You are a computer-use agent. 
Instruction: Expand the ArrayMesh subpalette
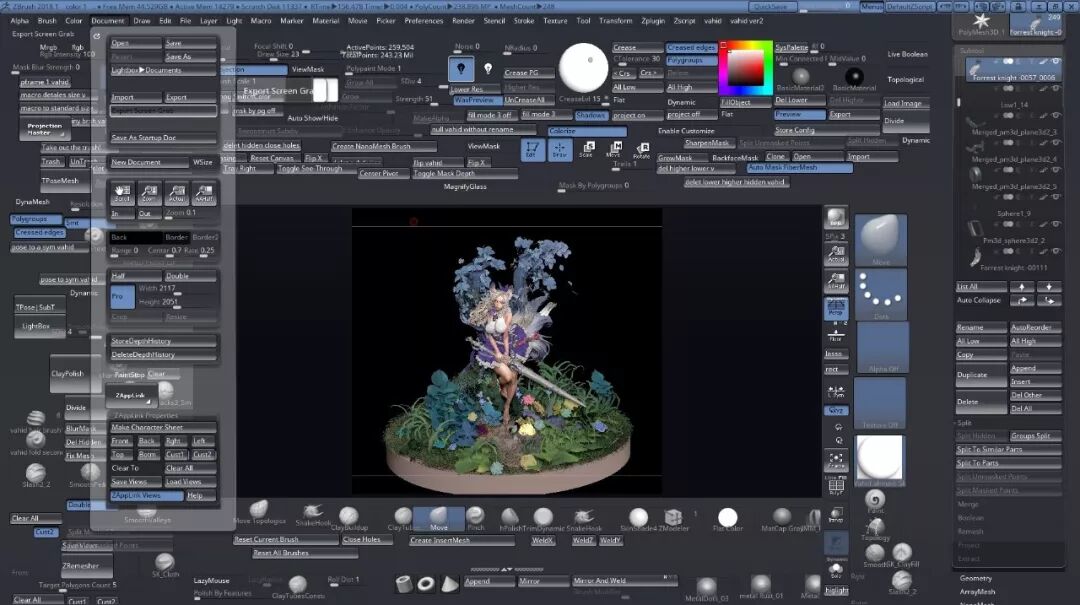[977, 592]
